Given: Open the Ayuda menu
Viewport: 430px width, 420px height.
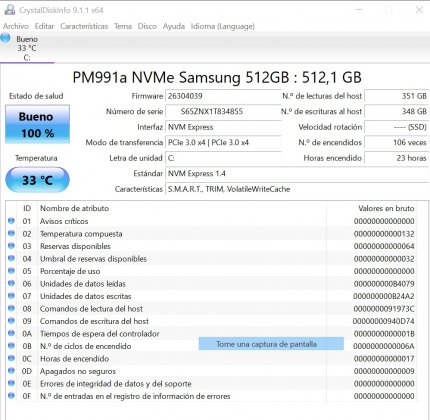Looking at the screenshot, I should (x=174, y=26).
